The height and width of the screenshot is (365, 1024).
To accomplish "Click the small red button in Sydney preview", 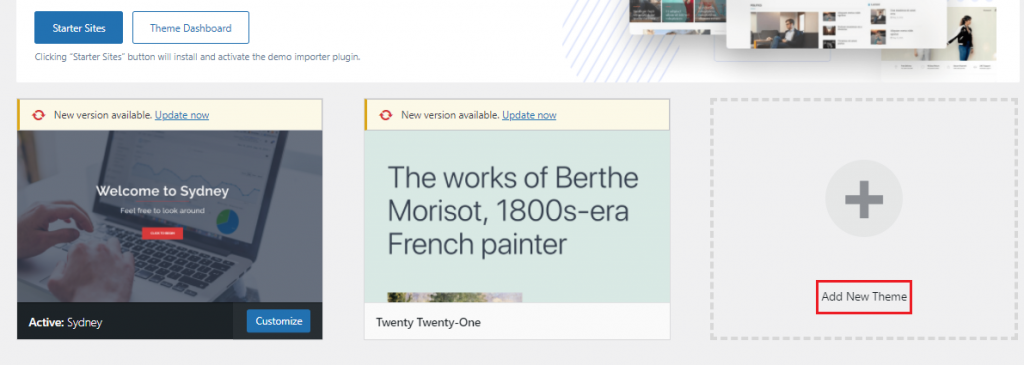I will coord(163,233).
